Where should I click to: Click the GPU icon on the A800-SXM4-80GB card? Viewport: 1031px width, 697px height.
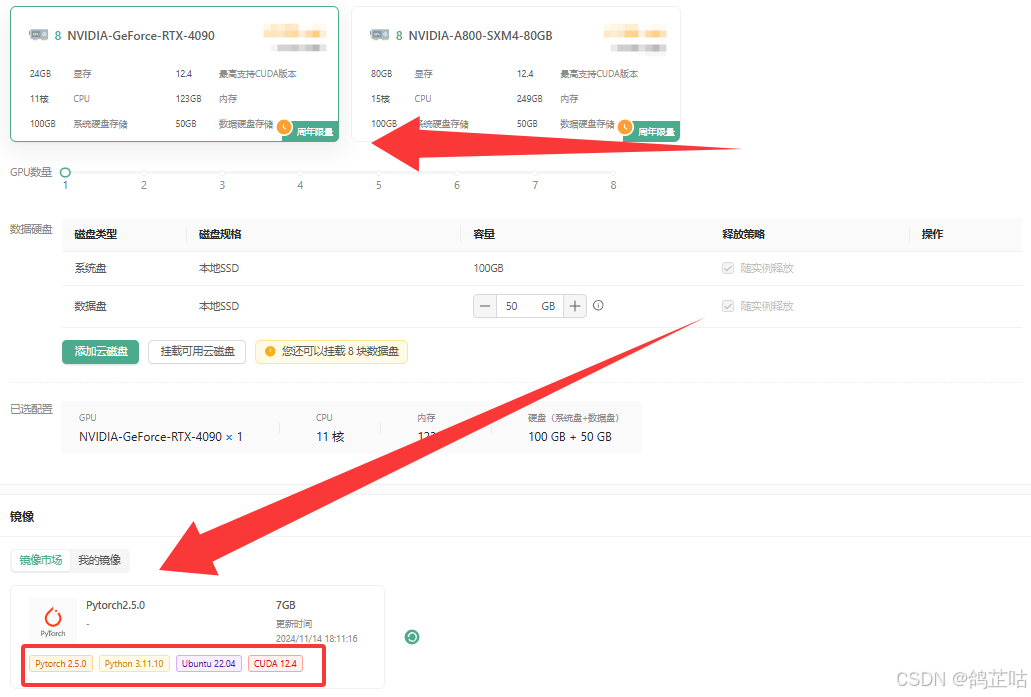[x=380, y=35]
